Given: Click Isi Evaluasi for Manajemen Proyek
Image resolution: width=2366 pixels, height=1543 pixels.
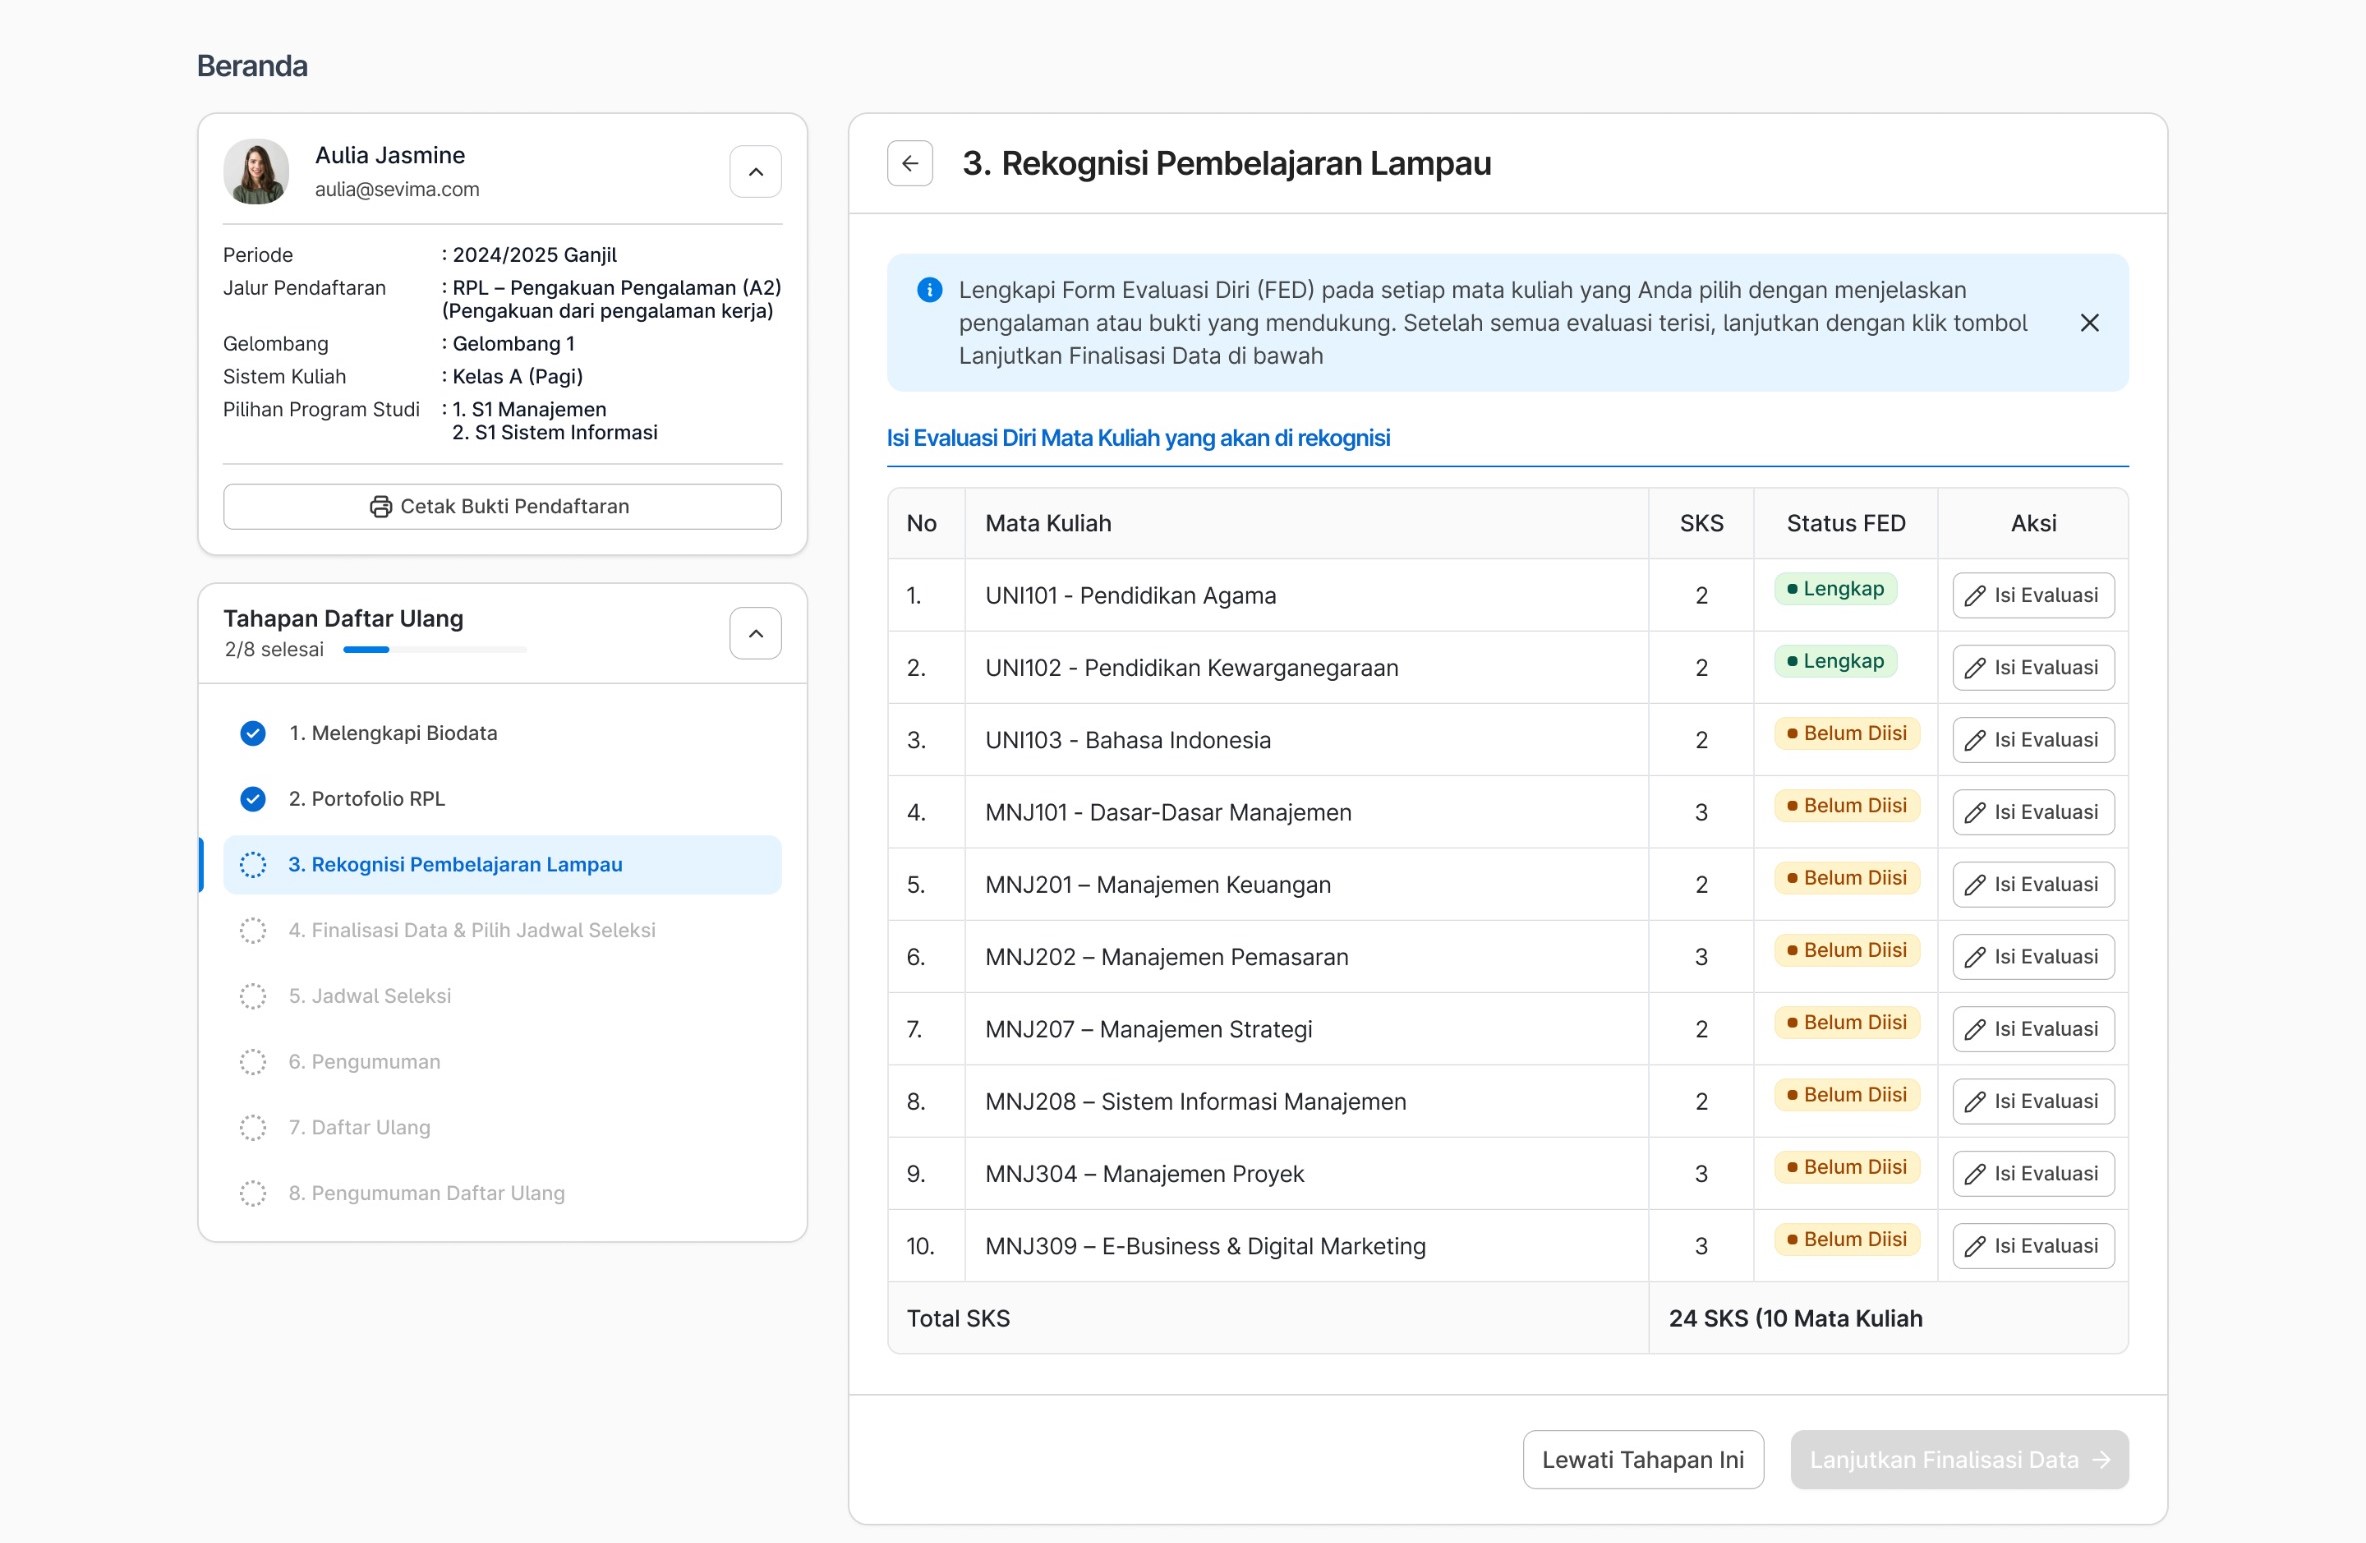Looking at the screenshot, I should (2032, 1174).
